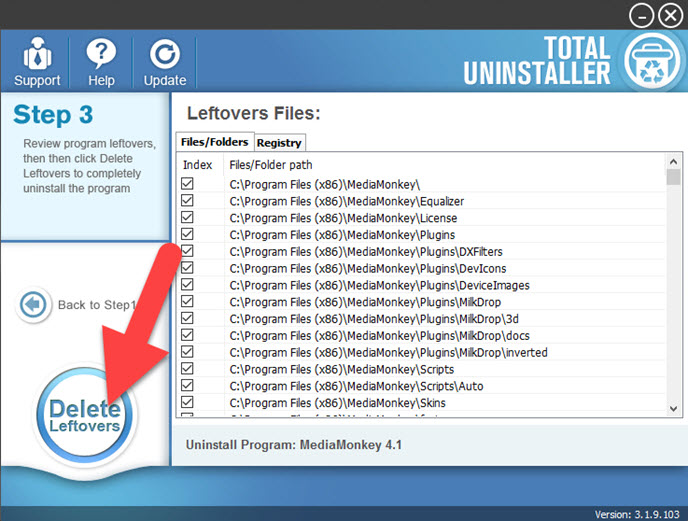Select the MediaMonkey\License path row
The image size is (688, 521).
[343, 218]
